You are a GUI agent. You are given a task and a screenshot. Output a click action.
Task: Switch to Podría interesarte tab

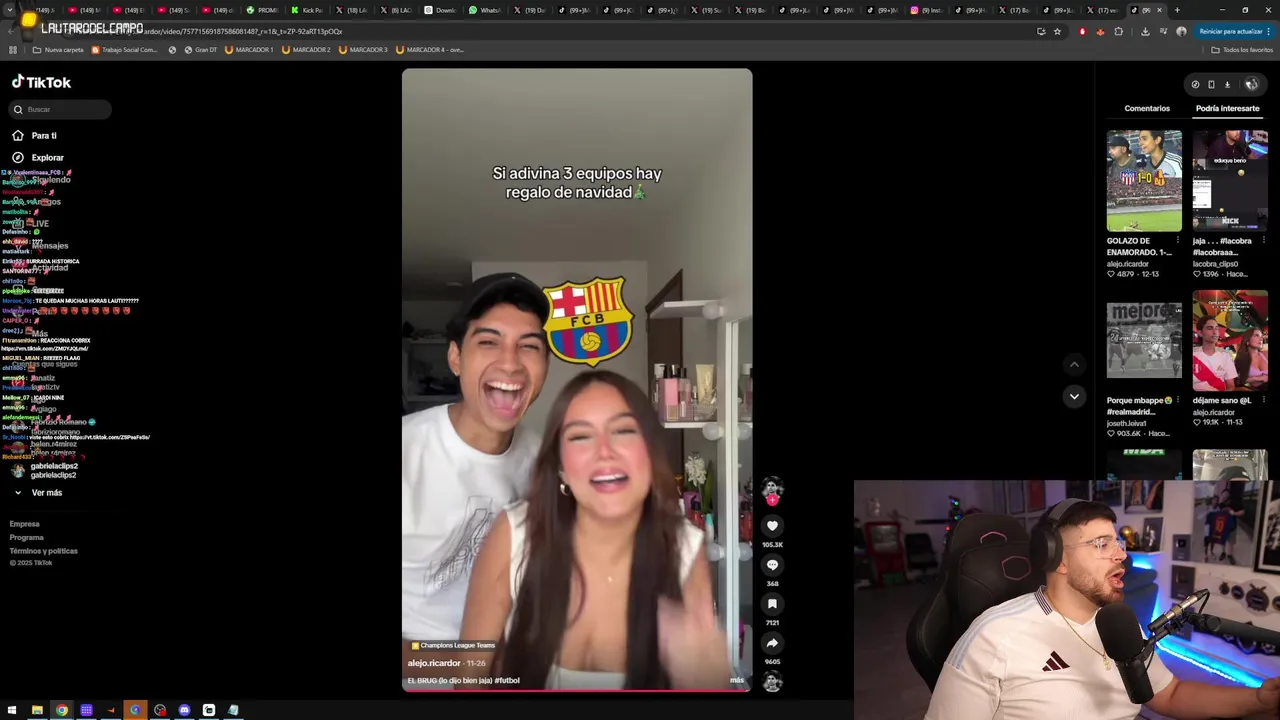click(1227, 108)
